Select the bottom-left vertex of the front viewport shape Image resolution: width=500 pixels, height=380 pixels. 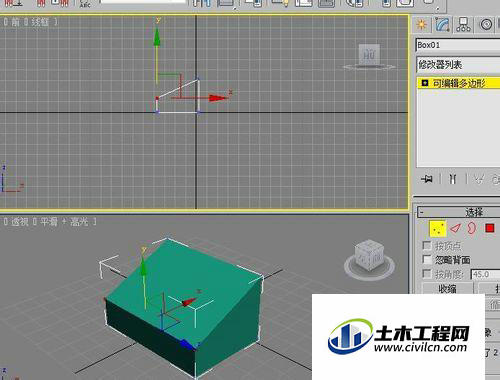click(157, 112)
